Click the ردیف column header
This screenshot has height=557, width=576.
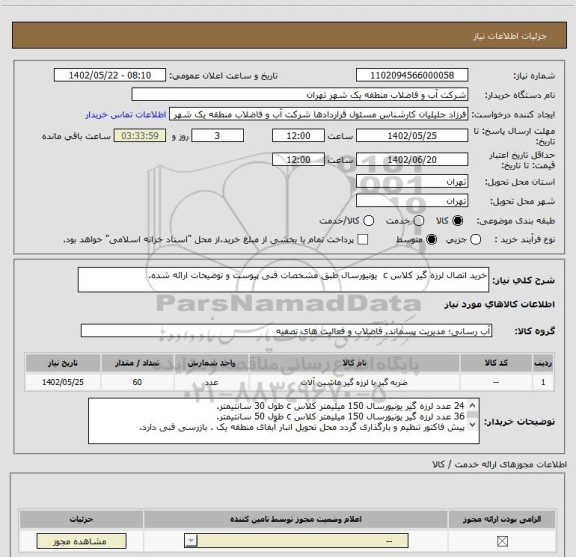coord(543,363)
